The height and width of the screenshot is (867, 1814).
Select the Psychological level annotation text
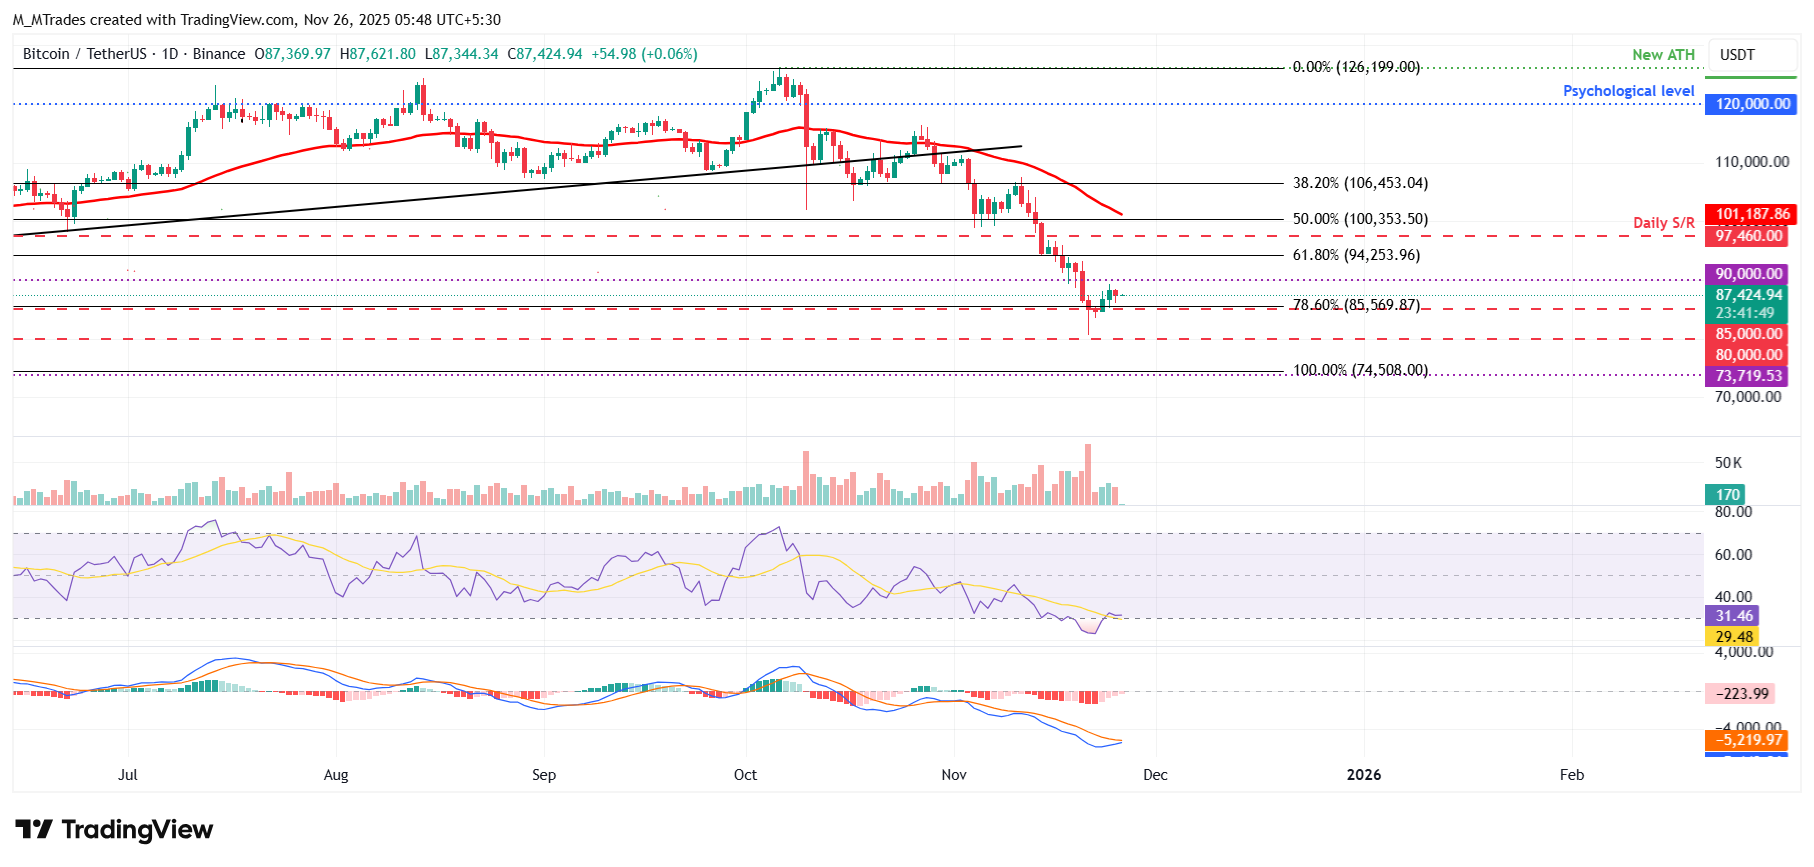1628,91
